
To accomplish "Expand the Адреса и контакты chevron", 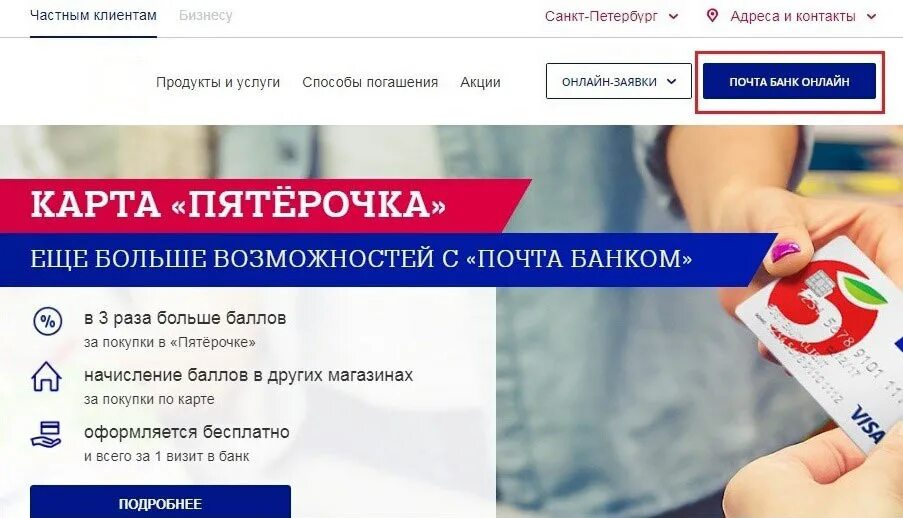I will [x=871, y=17].
